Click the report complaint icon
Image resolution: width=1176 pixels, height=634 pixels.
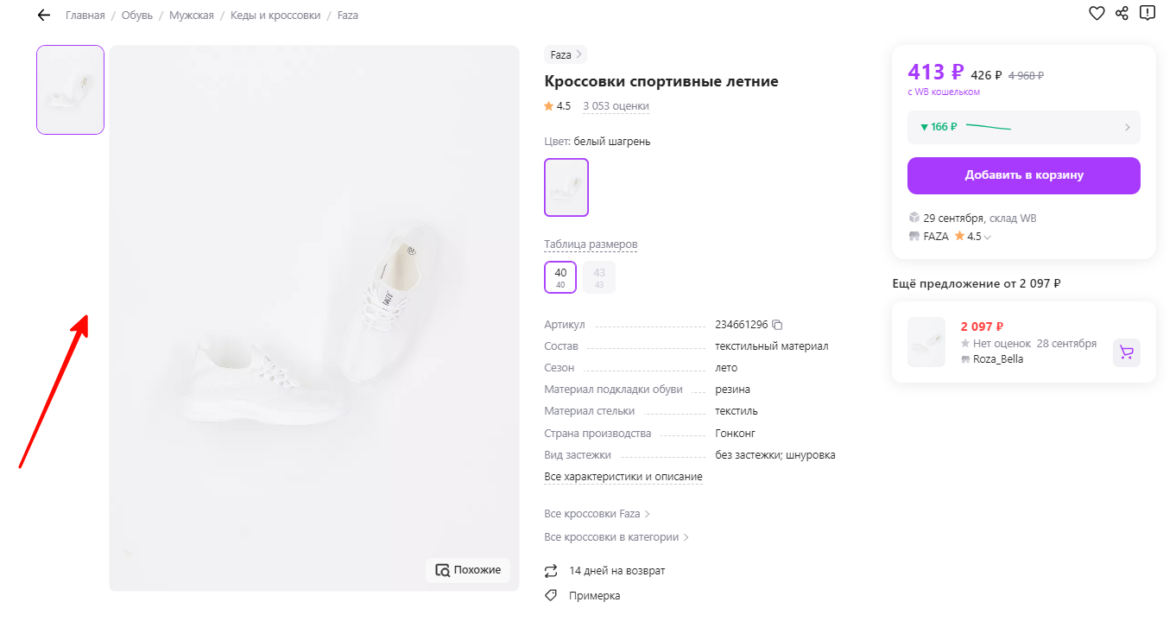[x=1147, y=13]
